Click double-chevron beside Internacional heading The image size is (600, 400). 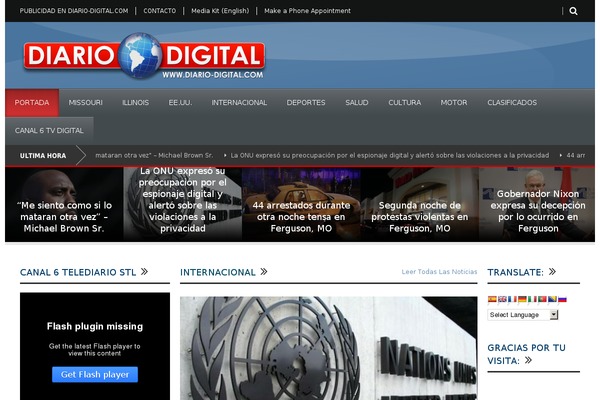tap(264, 272)
